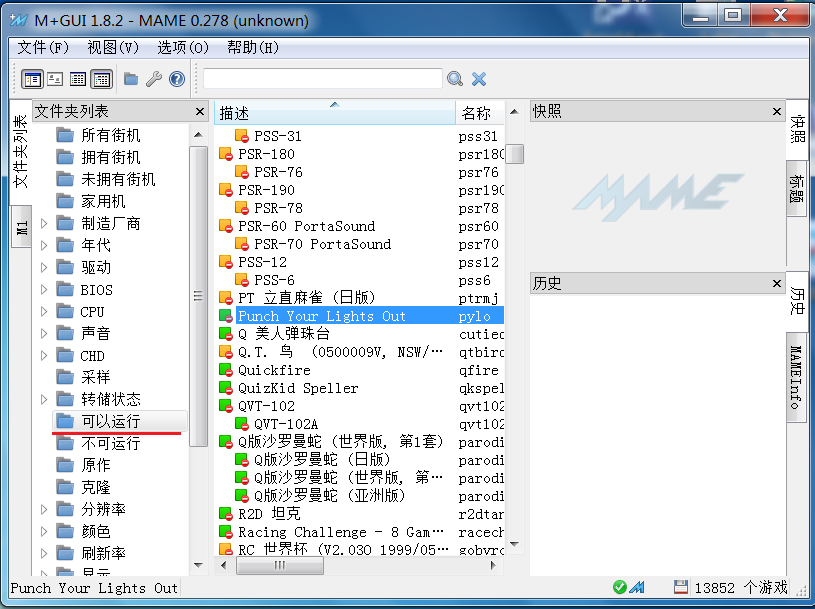
Task: Expand the CPU folder node
Action: 44,312
